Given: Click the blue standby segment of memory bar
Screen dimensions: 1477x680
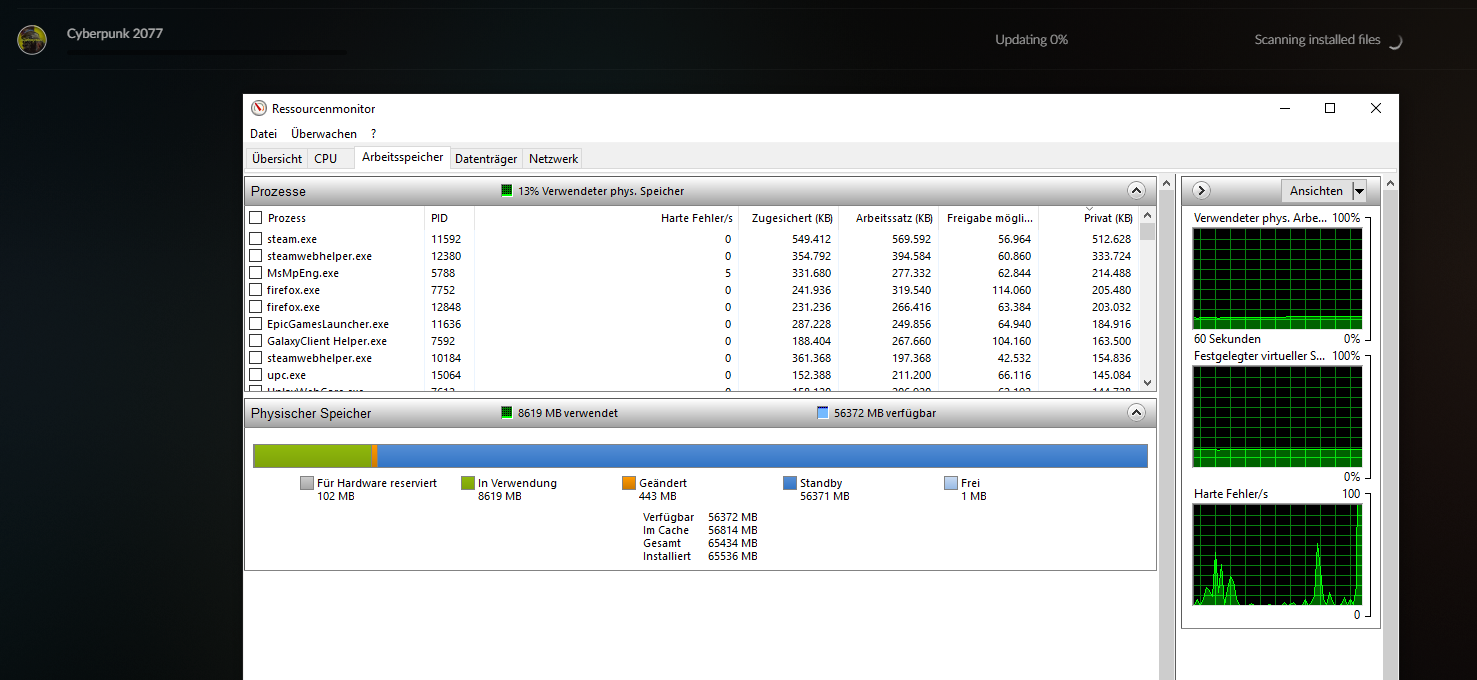Looking at the screenshot, I should 762,456.
